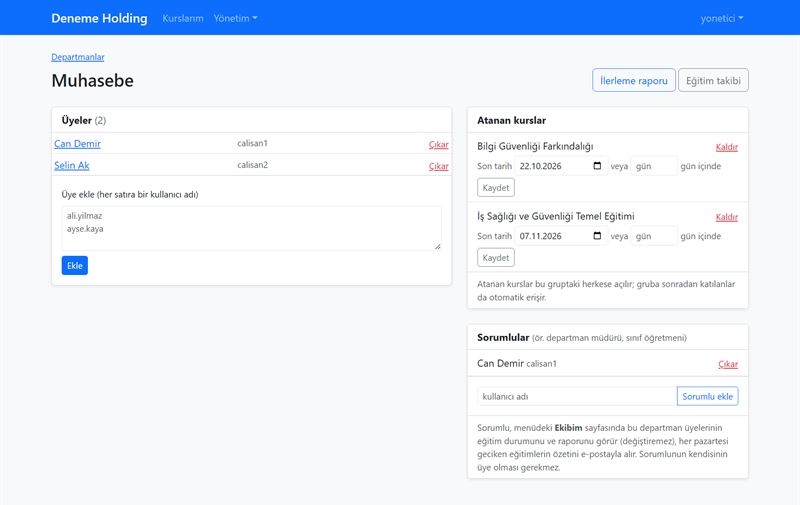Select the calisan2 username in members list

[x=252, y=165]
